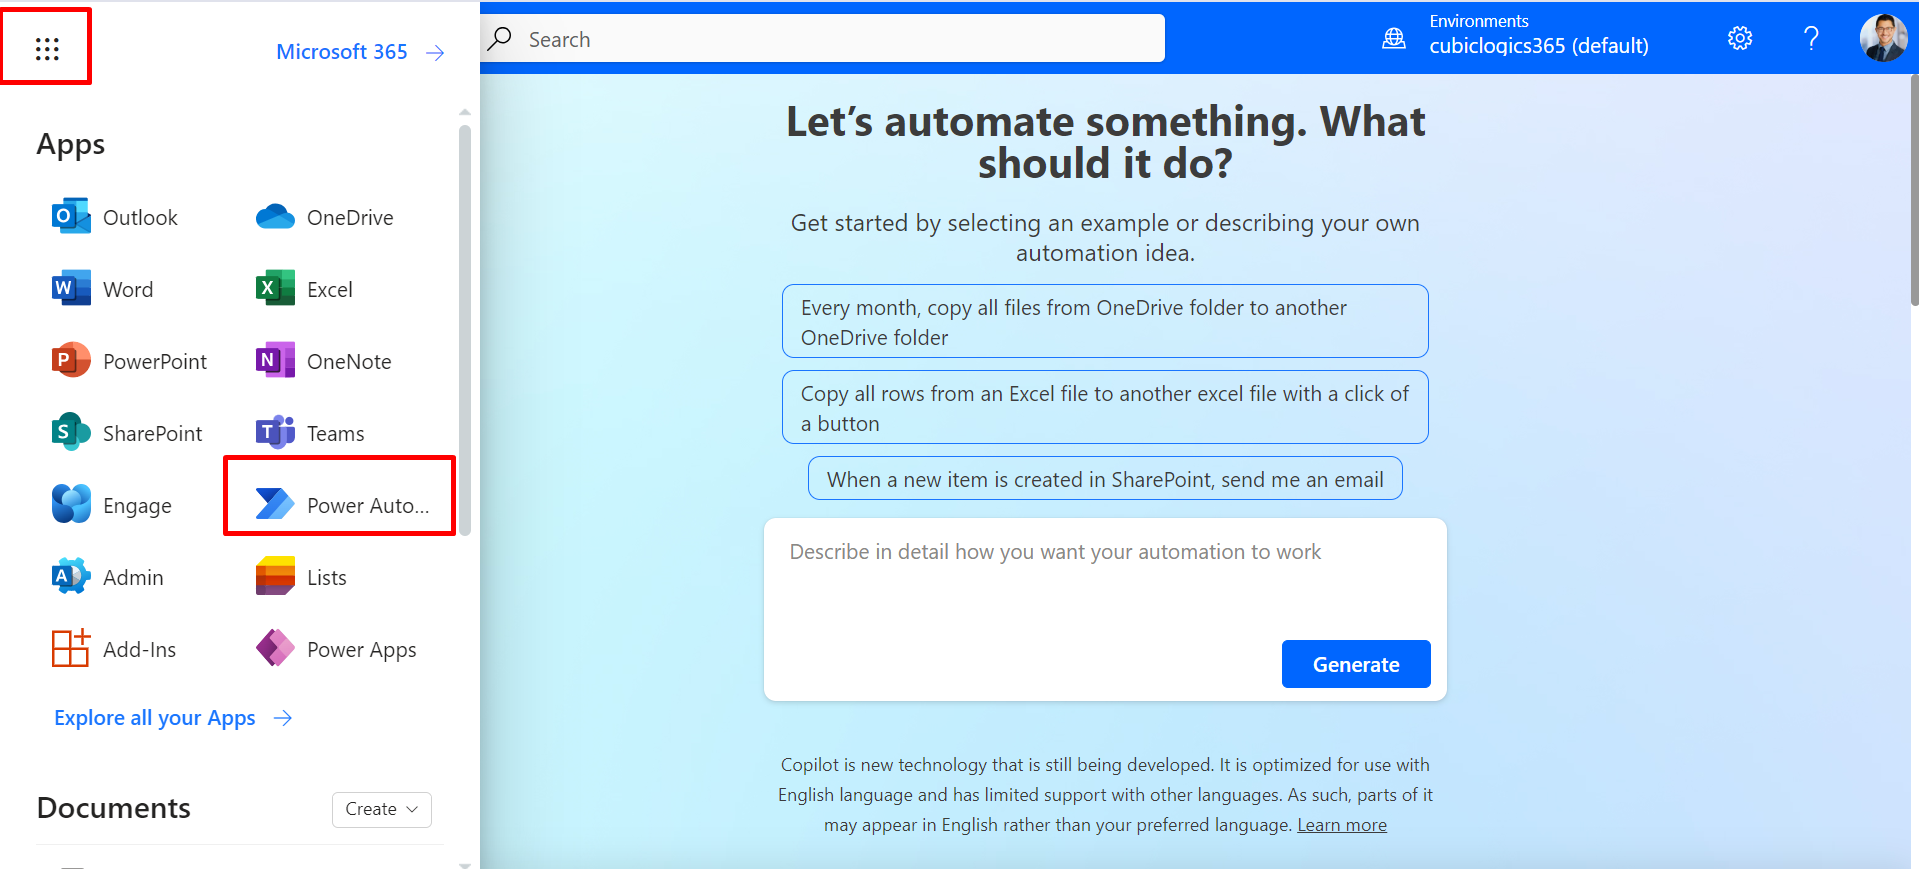The height and width of the screenshot is (869, 1919).
Task: Open OneDrive from the Apps list
Action: point(324,217)
